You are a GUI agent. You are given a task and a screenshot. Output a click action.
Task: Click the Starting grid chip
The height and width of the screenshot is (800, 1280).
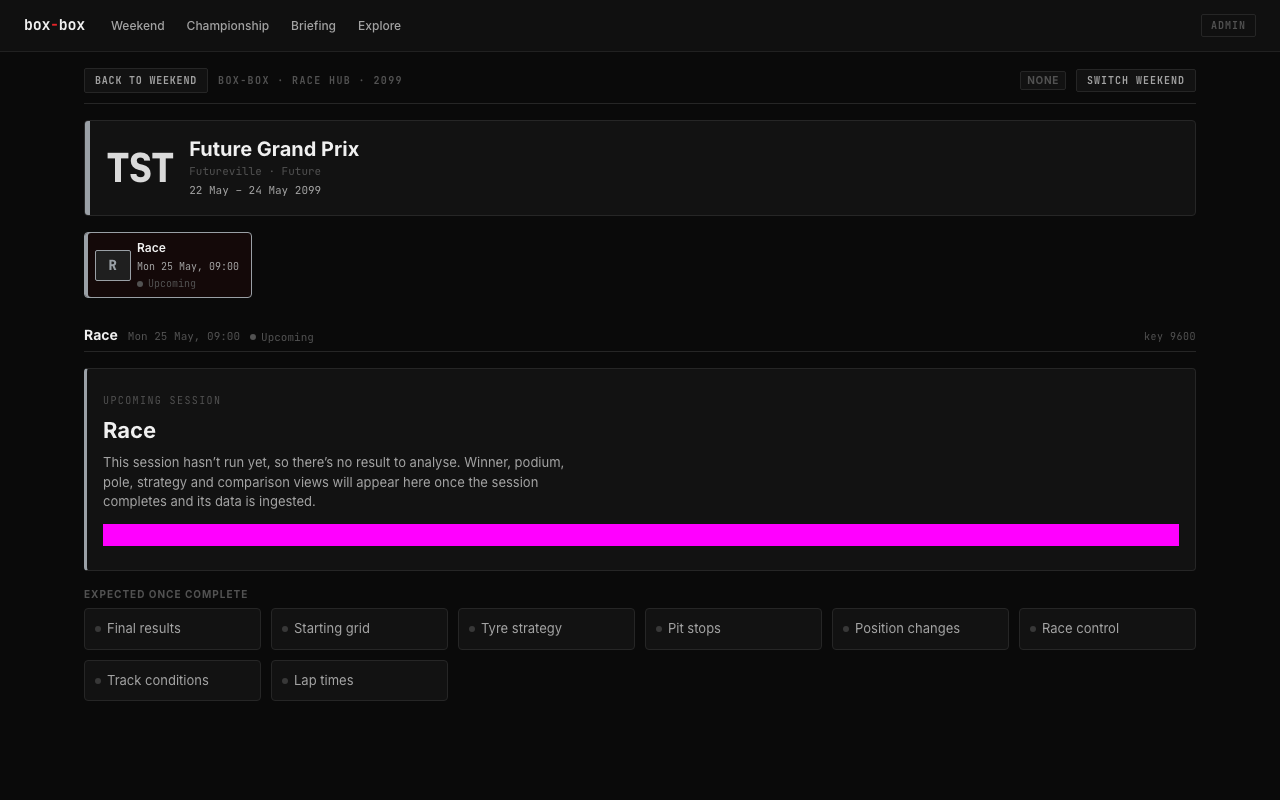359,629
